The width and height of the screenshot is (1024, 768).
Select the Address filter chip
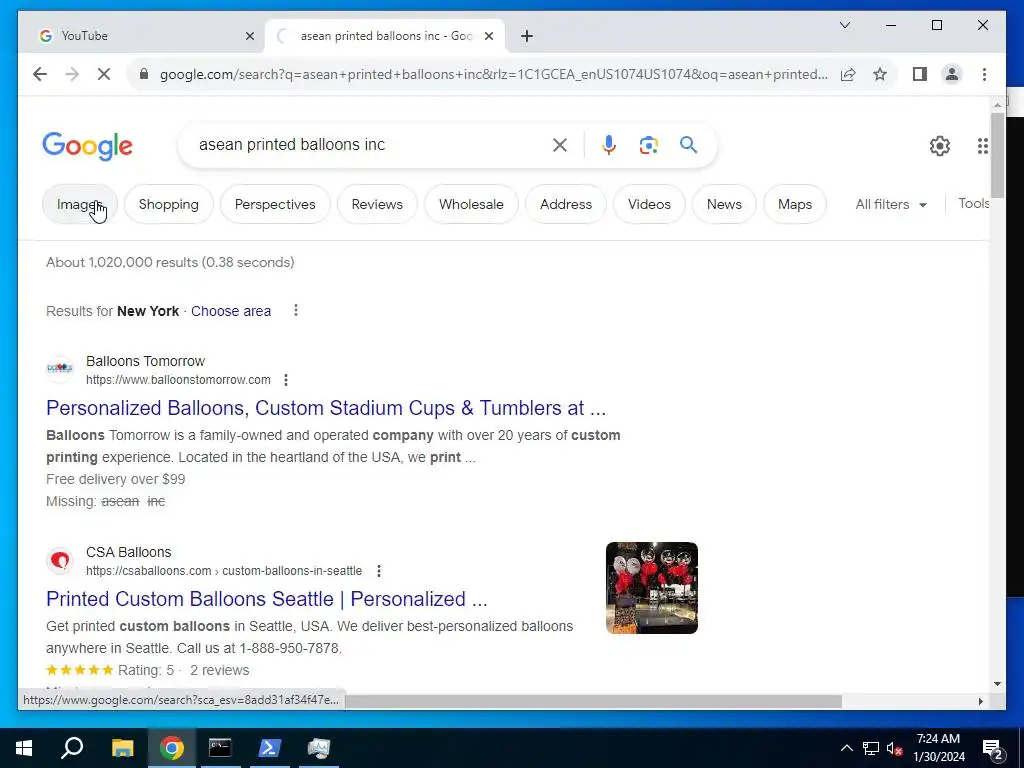click(566, 204)
